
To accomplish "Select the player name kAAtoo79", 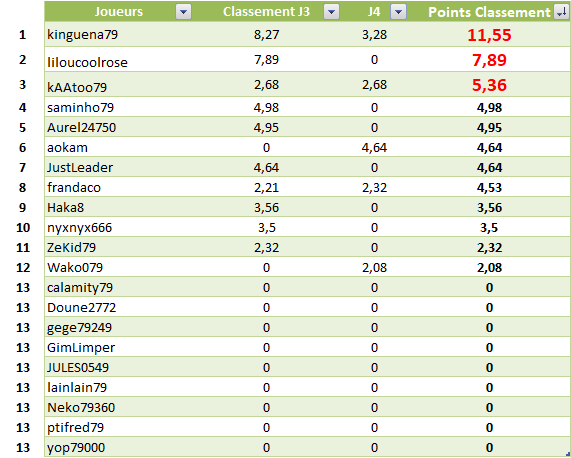I will [x=77, y=87].
